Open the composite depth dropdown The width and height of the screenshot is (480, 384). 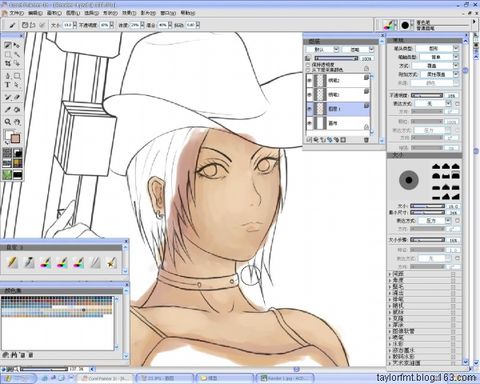358,50
